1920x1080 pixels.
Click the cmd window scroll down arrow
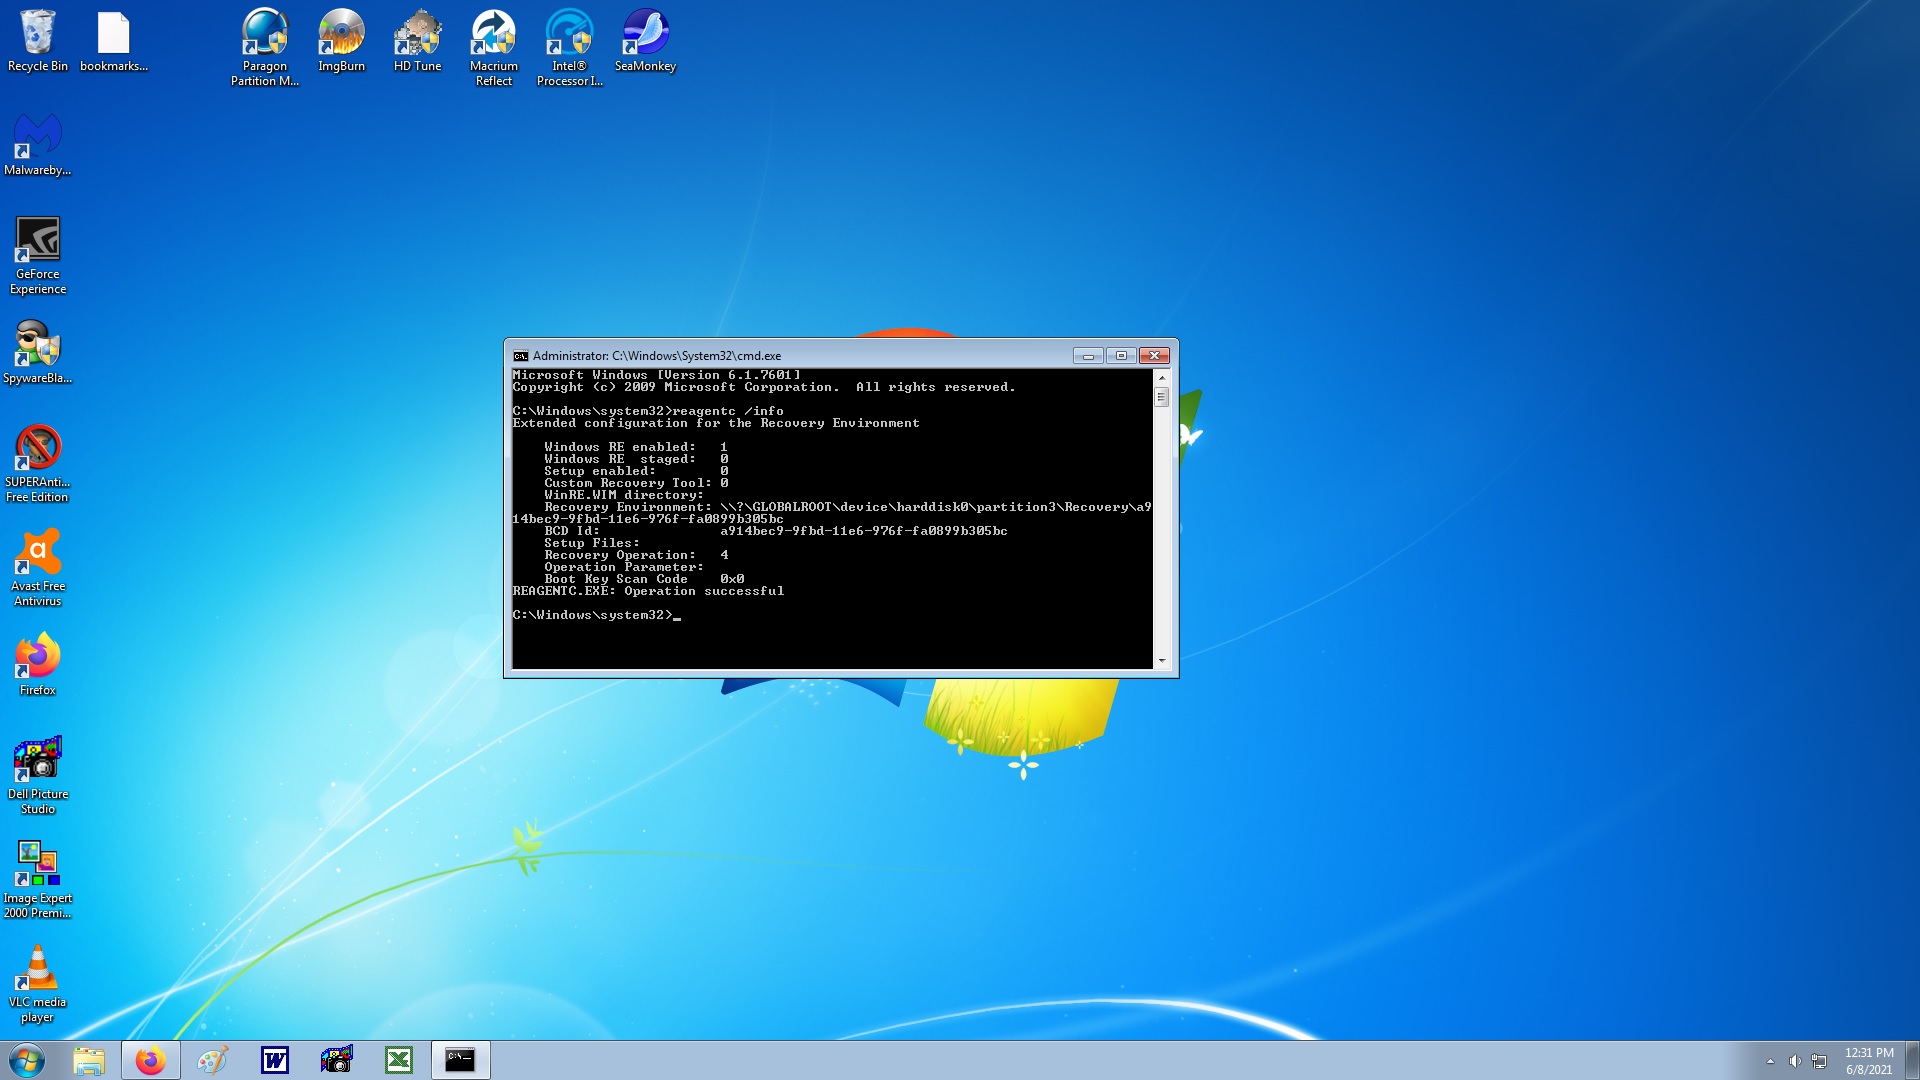[1161, 661]
